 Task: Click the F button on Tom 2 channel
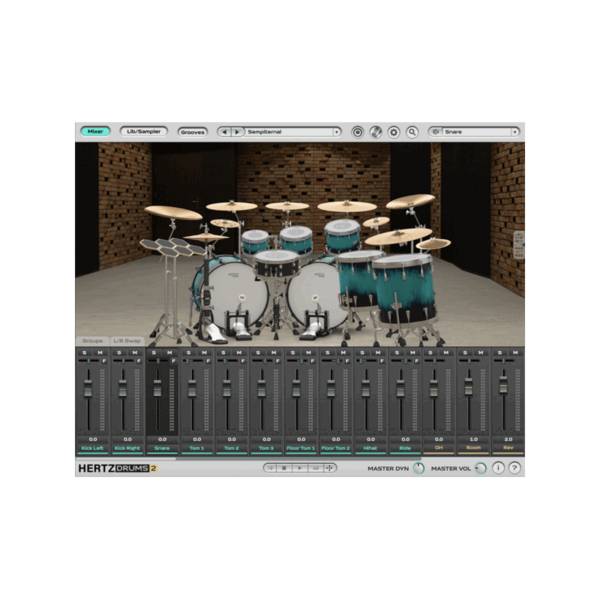click(x=243, y=361)
